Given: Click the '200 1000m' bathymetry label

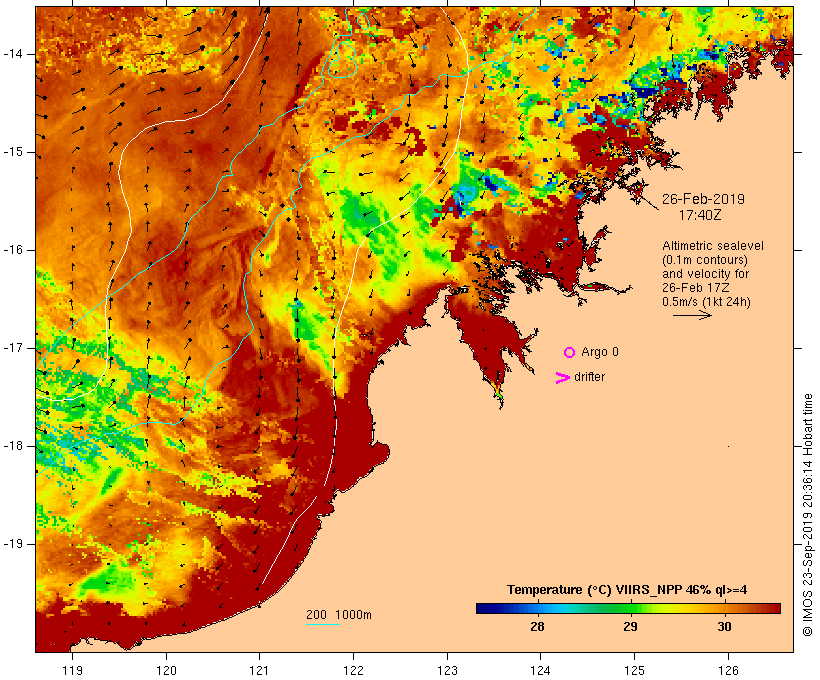Looking at the screenshot, I should 339,615.
